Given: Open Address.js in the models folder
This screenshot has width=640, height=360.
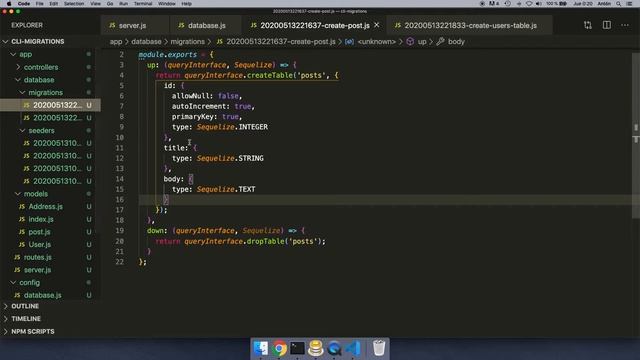Looking at the screenshot, I should point(50,206).
